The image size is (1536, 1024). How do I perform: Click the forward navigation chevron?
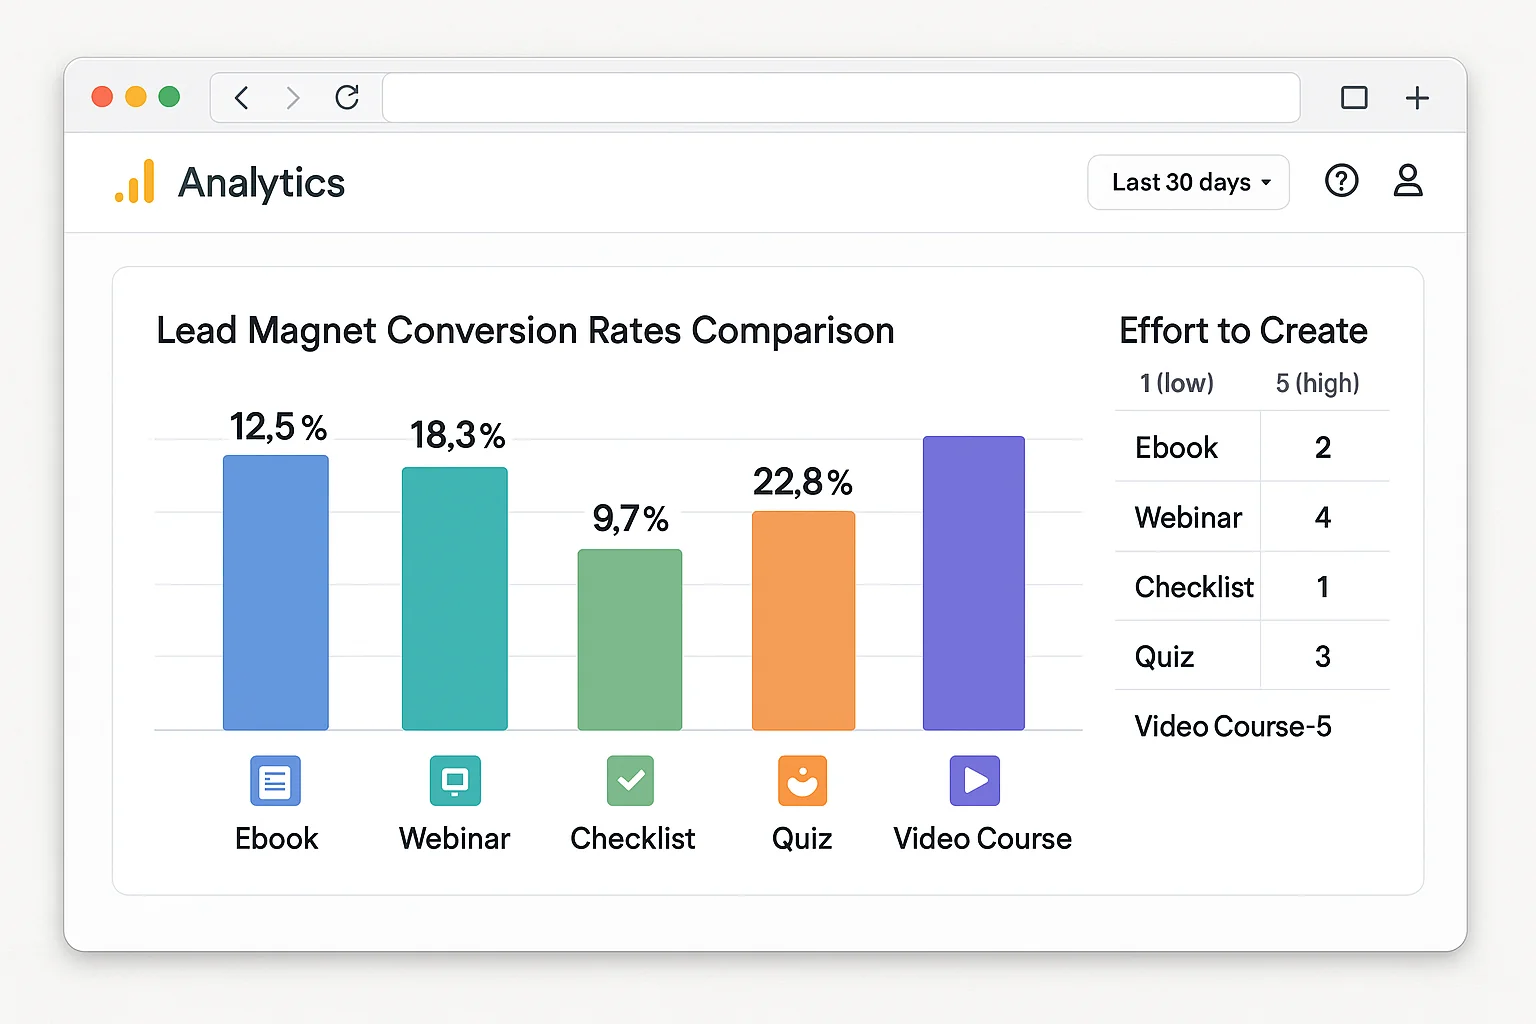click(x=293, y=97)
